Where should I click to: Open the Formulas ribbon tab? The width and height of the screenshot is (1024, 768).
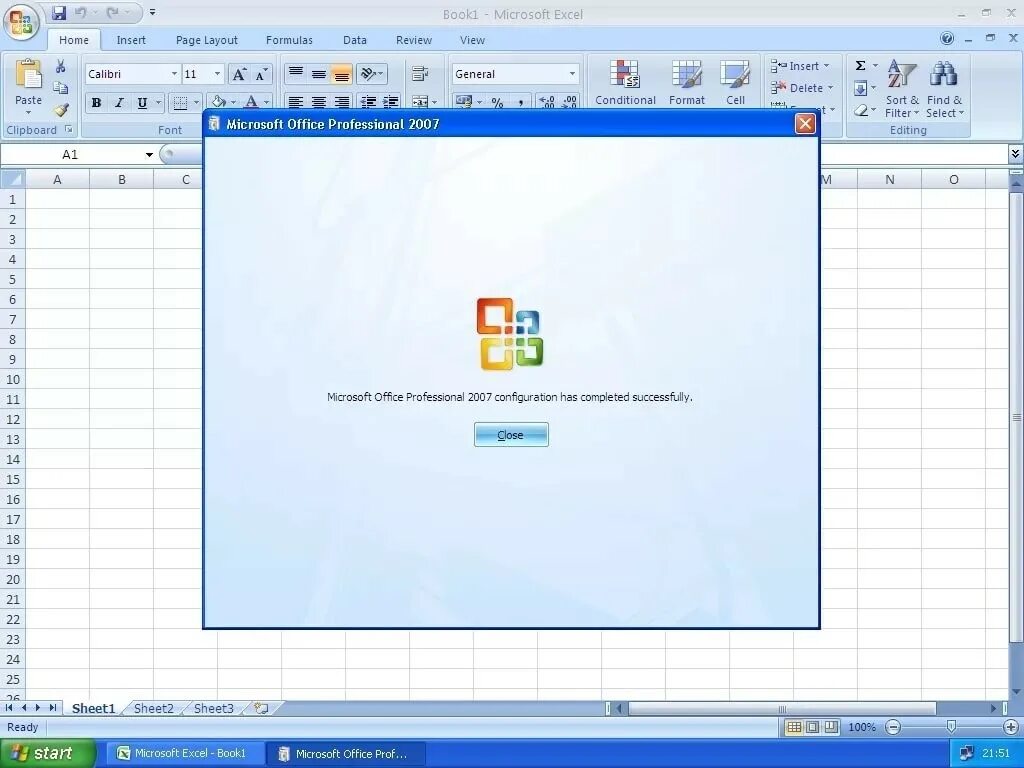pos(289,40)
